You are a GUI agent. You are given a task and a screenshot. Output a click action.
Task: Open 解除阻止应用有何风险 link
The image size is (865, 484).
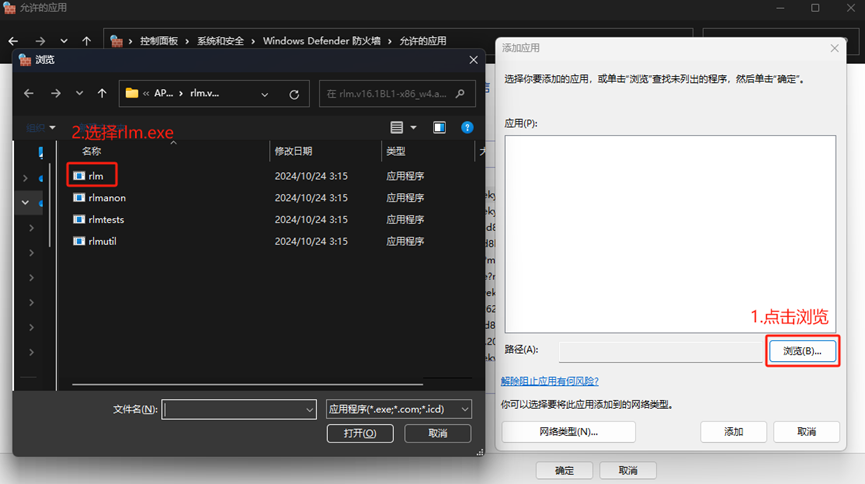pos(549,381)
